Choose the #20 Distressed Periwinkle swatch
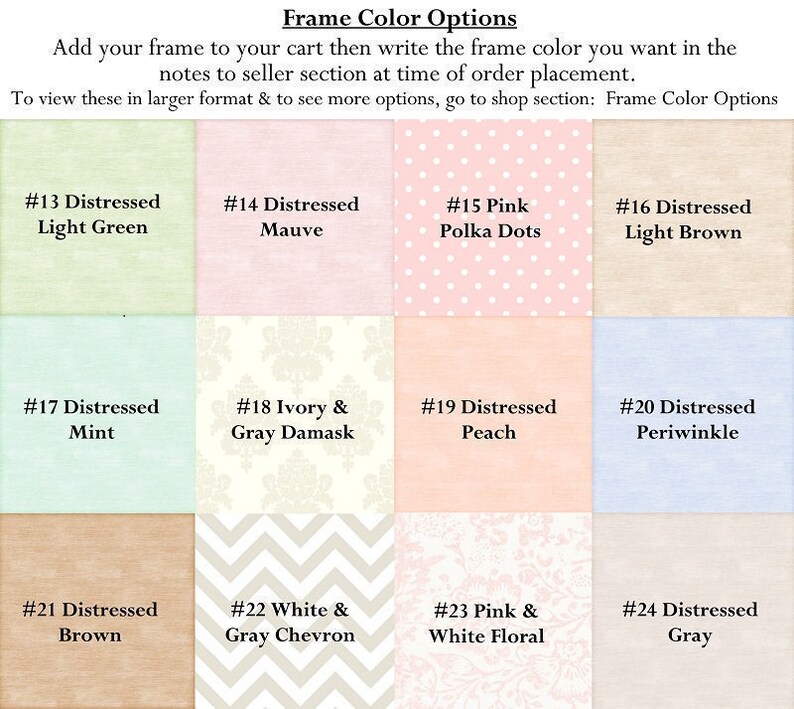Screen dimensions: 794x709 click(693, 414)
